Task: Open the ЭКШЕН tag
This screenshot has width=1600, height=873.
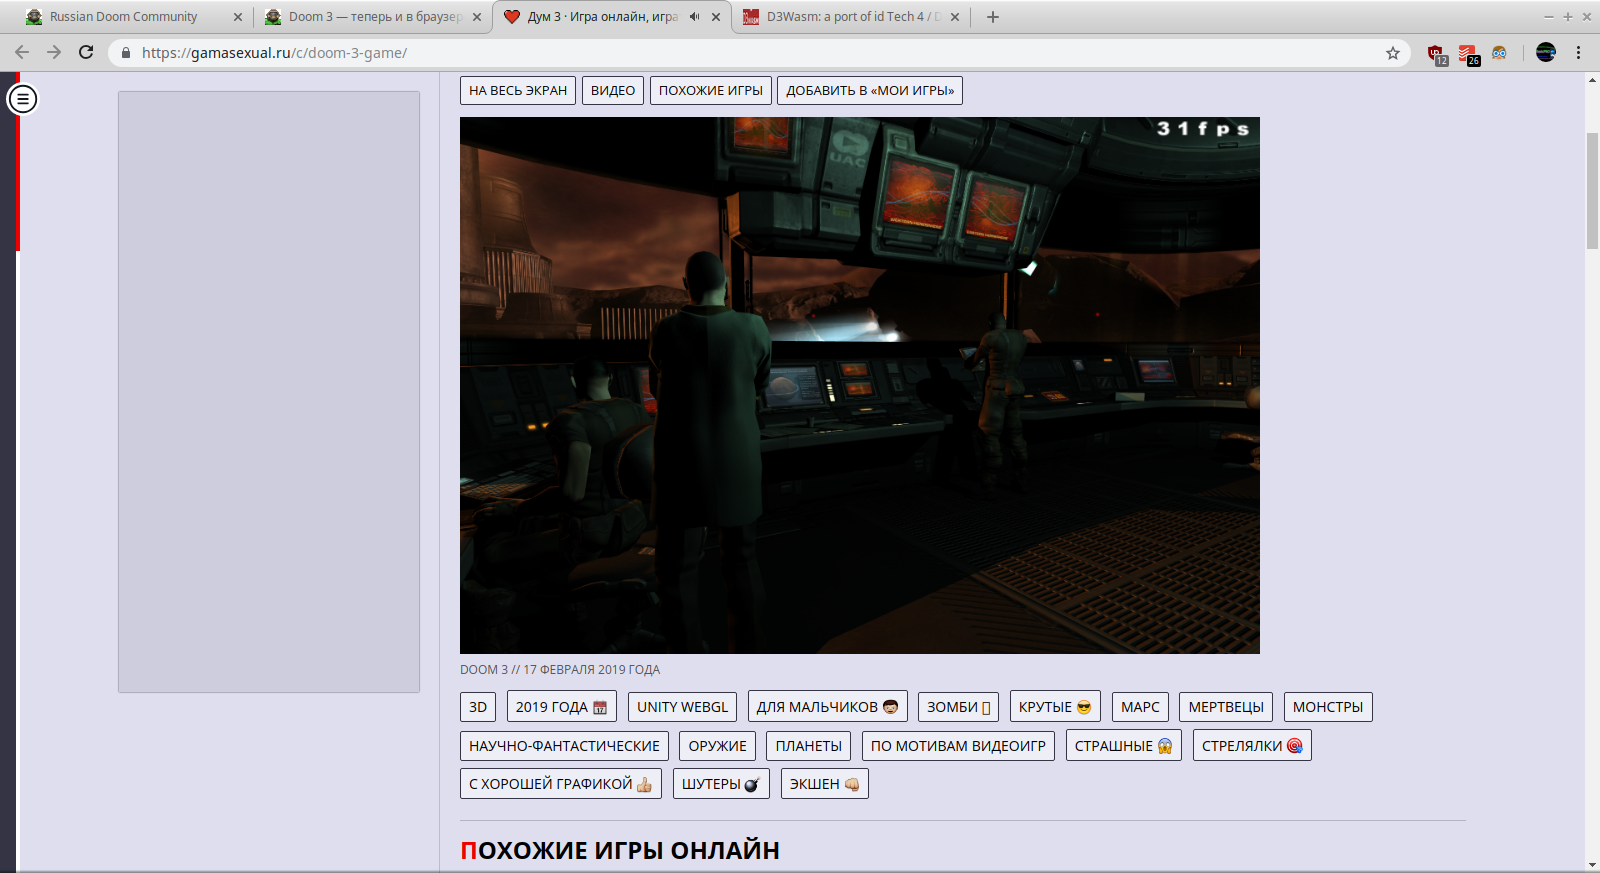Action: pyautogui.click(x=825, y=784)
